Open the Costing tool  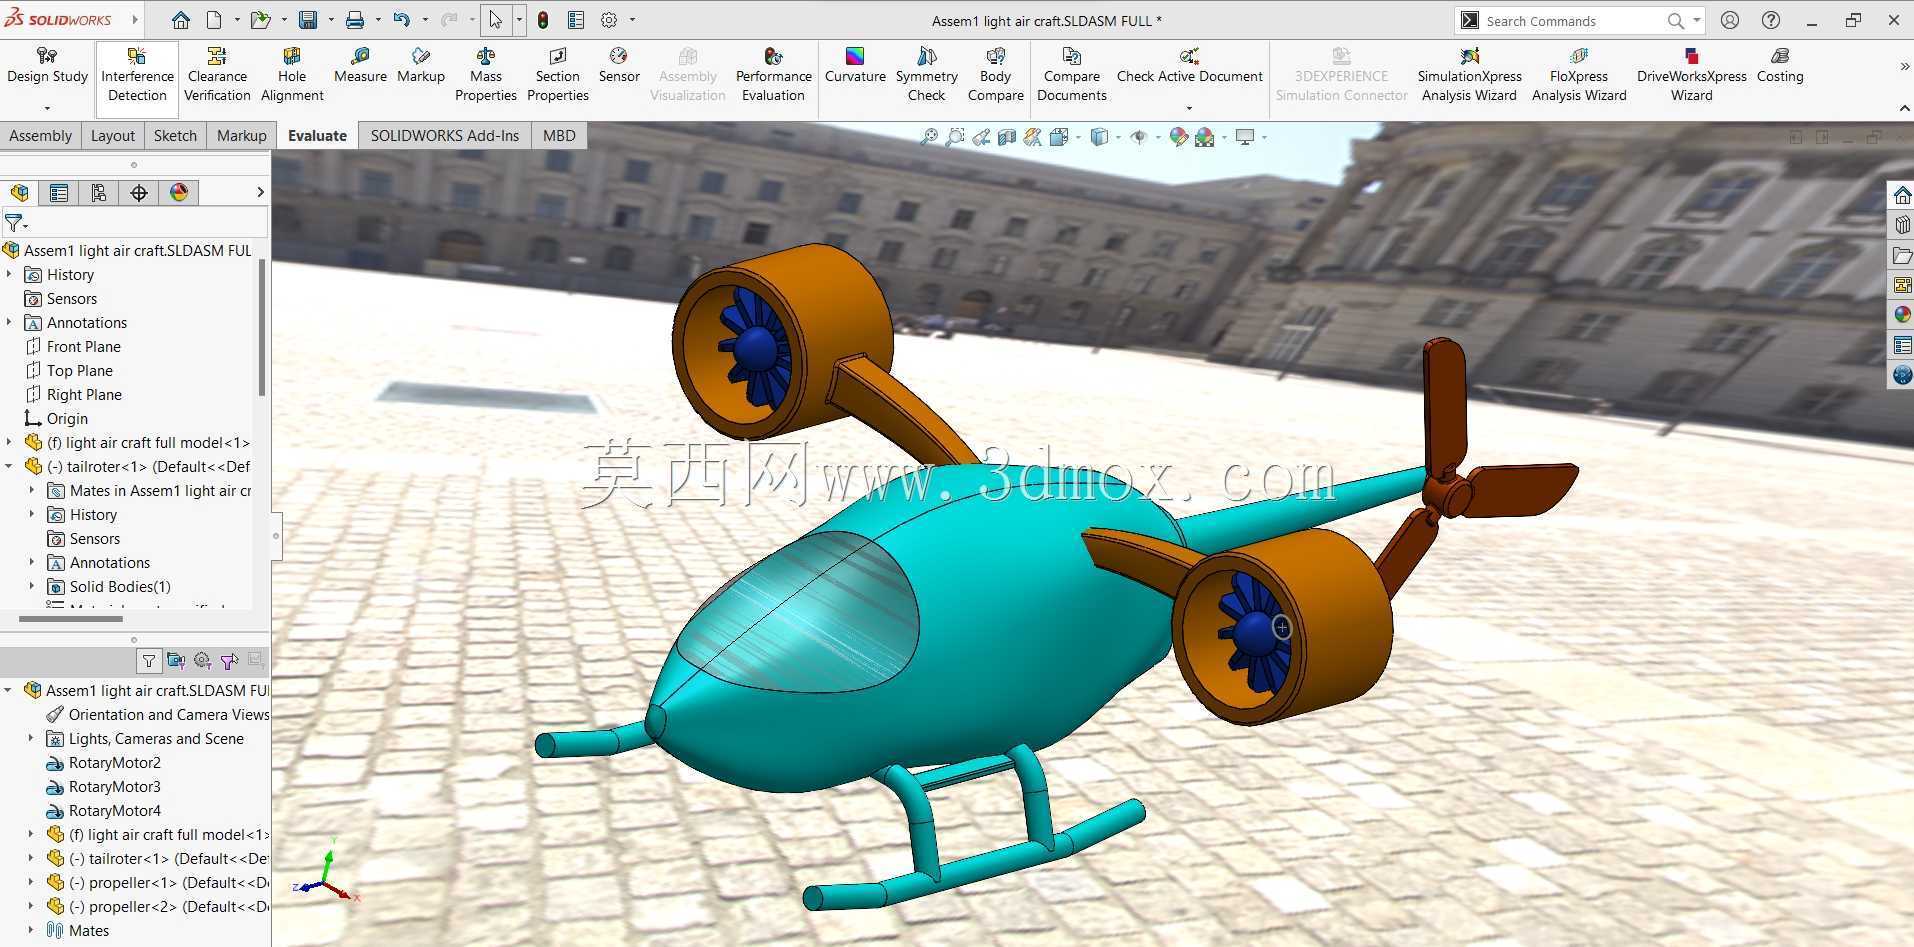click(1780, 65)
